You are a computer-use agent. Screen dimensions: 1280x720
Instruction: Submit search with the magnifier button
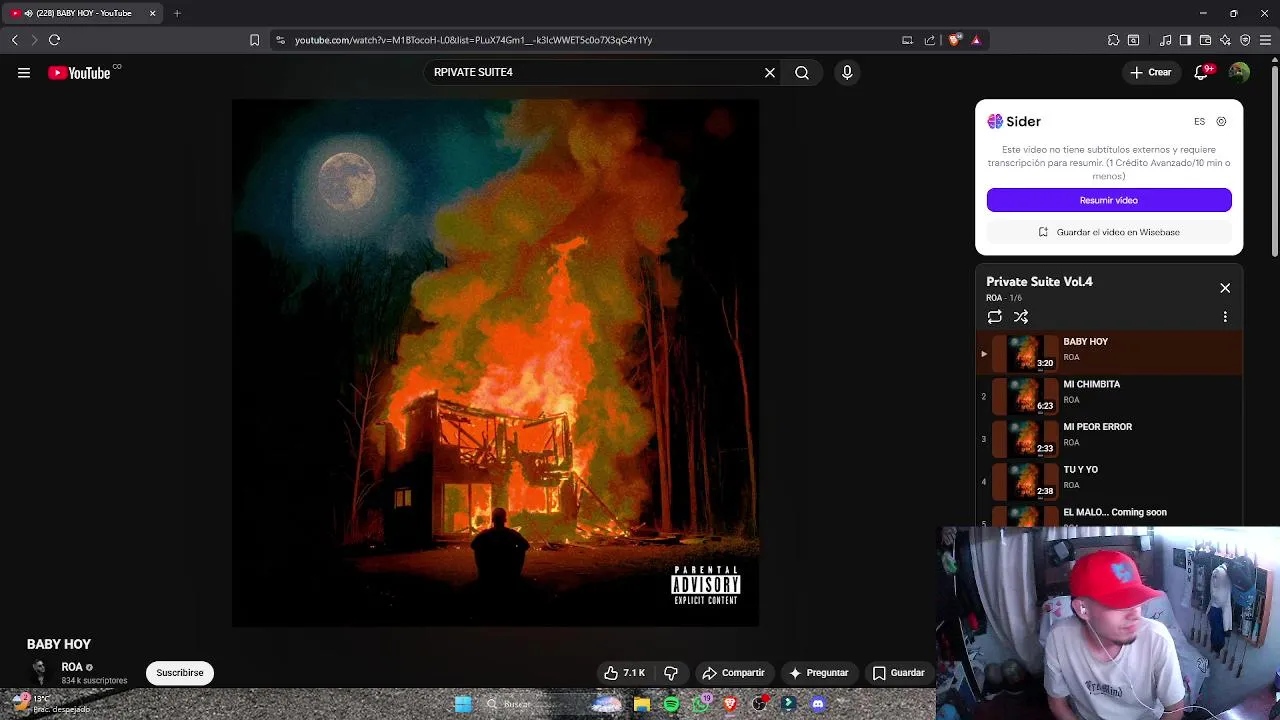(x=802, y=72)
